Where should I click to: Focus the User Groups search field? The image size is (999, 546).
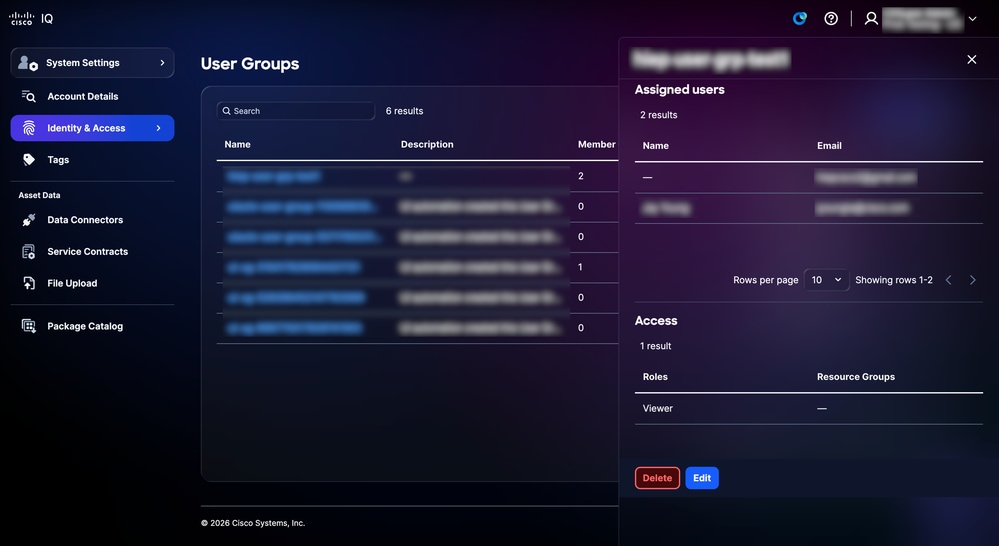pos(296,111)
